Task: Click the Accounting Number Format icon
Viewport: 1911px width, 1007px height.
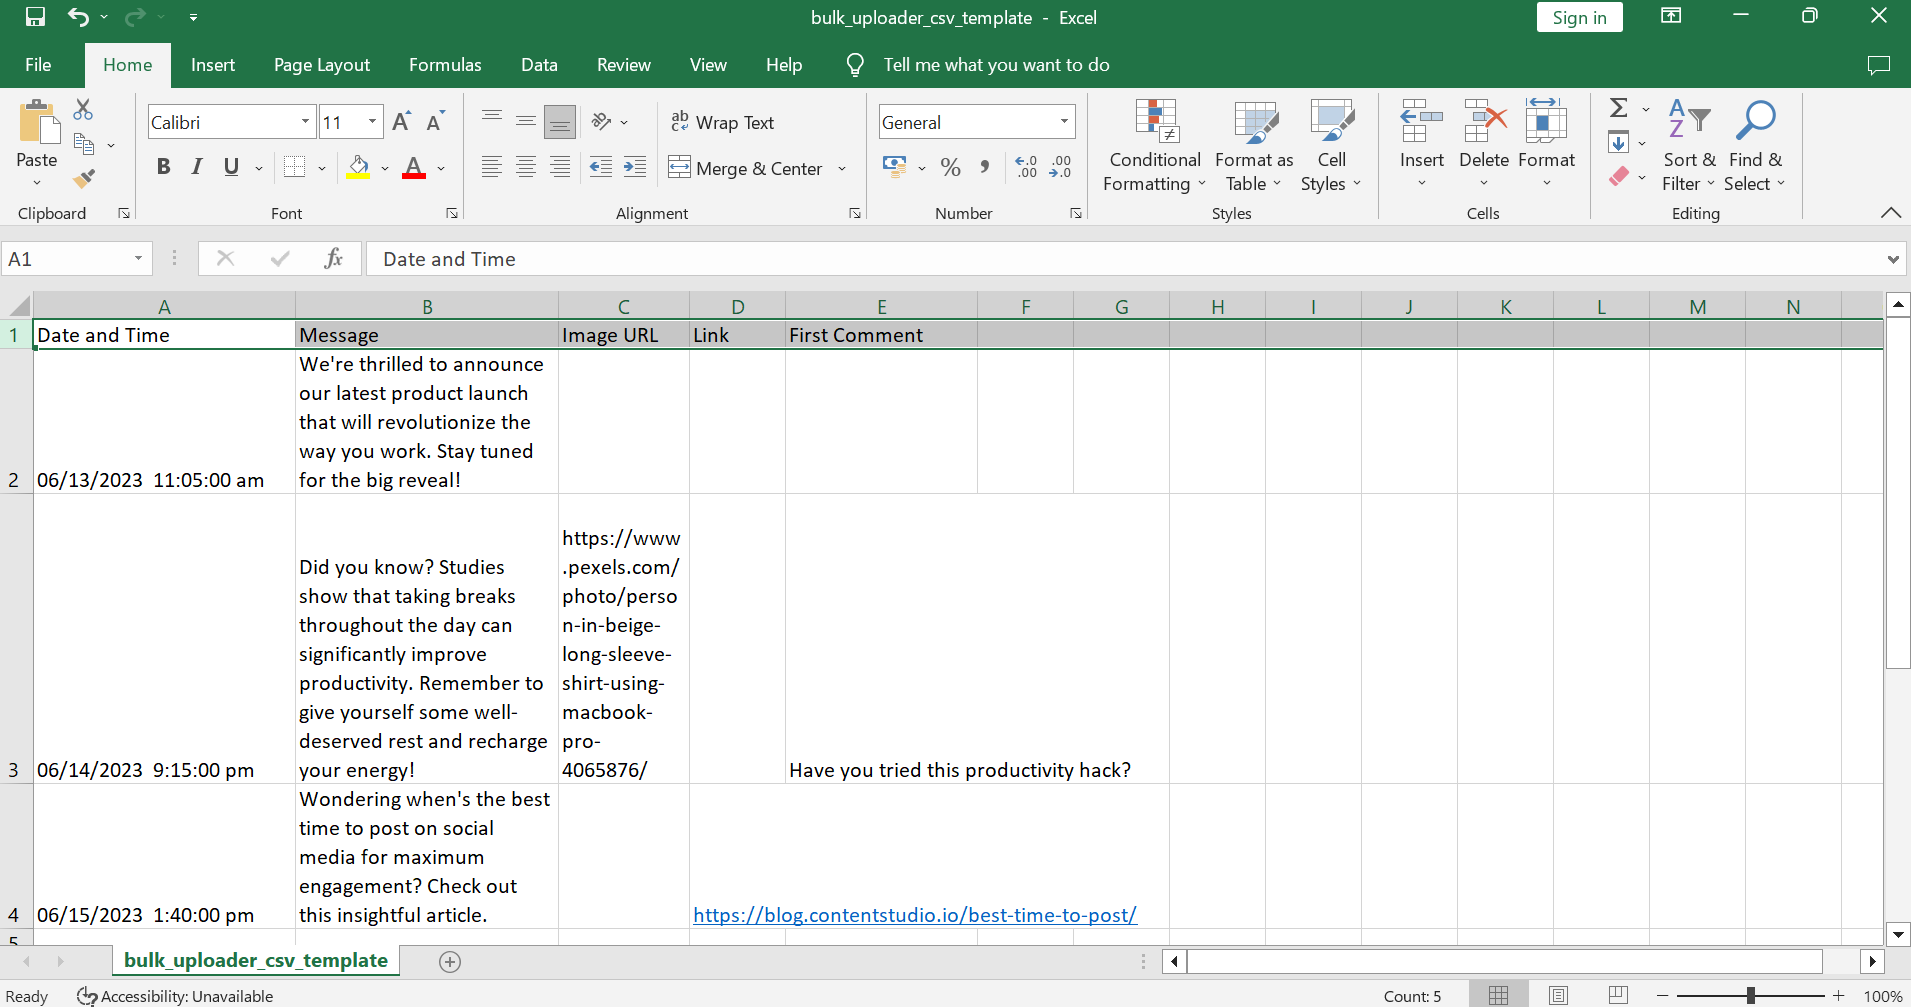Action: click(895, 168)
